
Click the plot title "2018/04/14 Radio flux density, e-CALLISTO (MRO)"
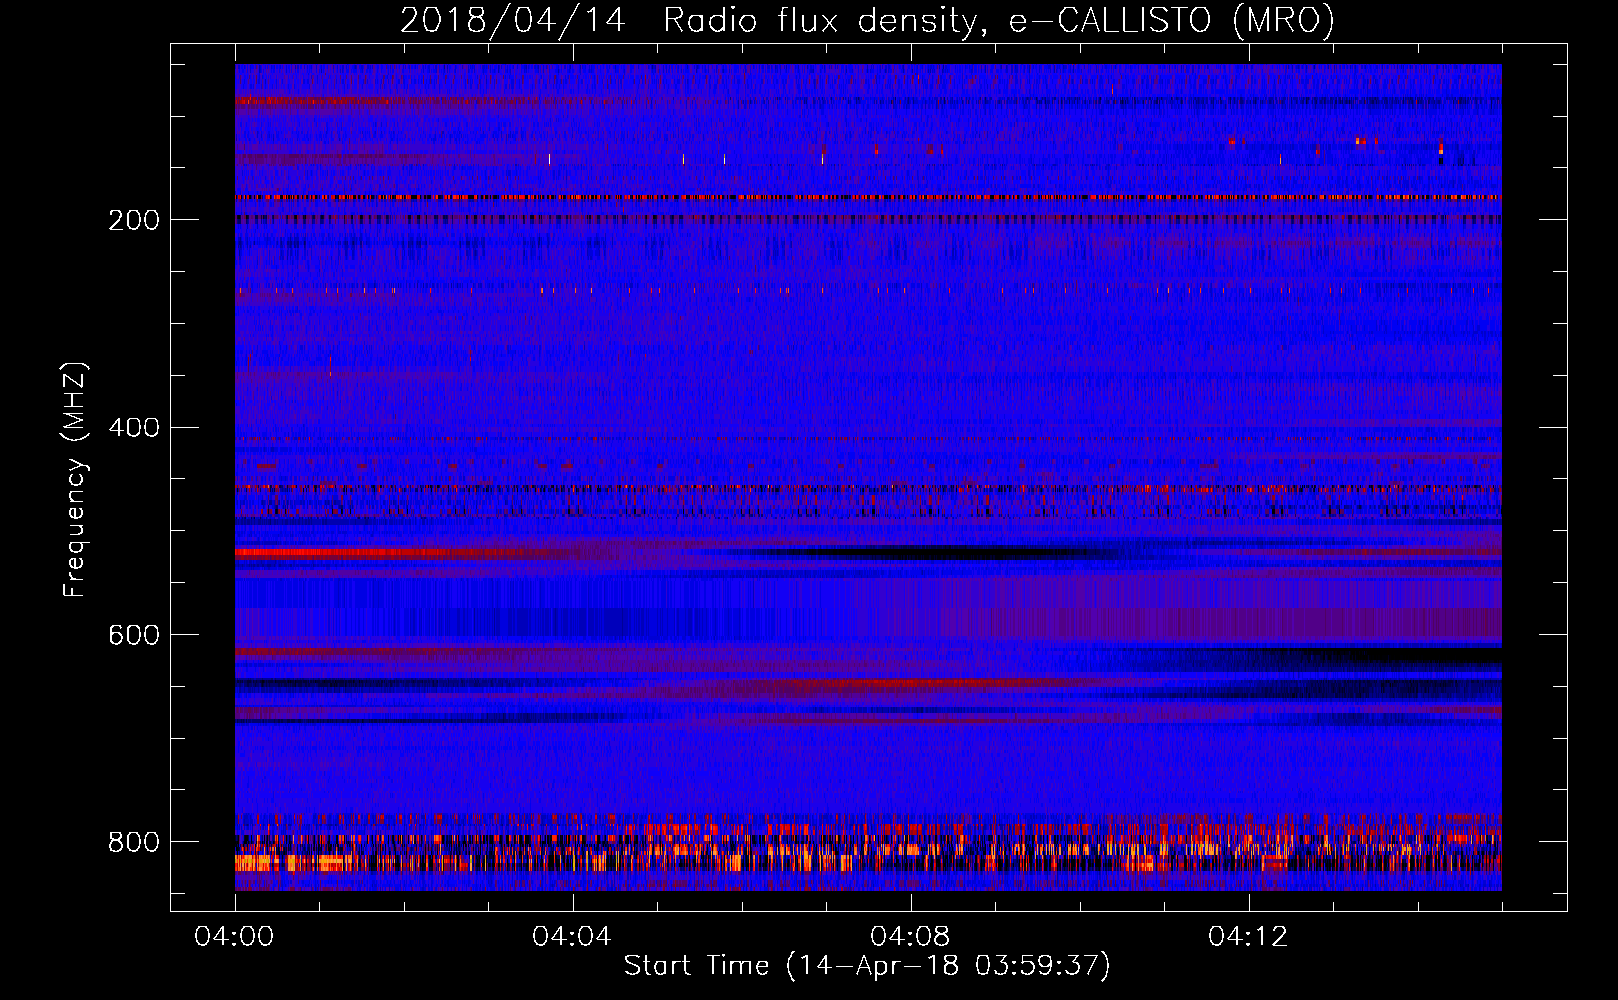point(867,20)
